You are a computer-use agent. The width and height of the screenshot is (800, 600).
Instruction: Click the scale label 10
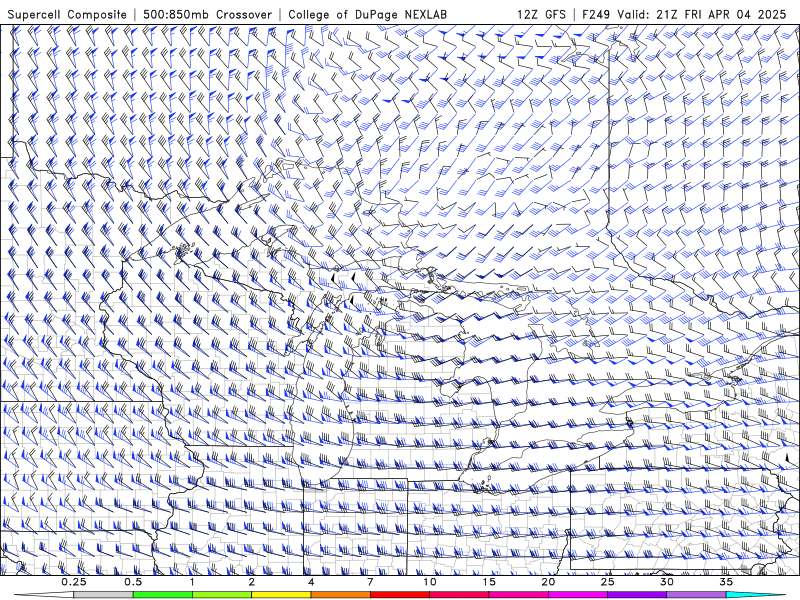[430, 582]
